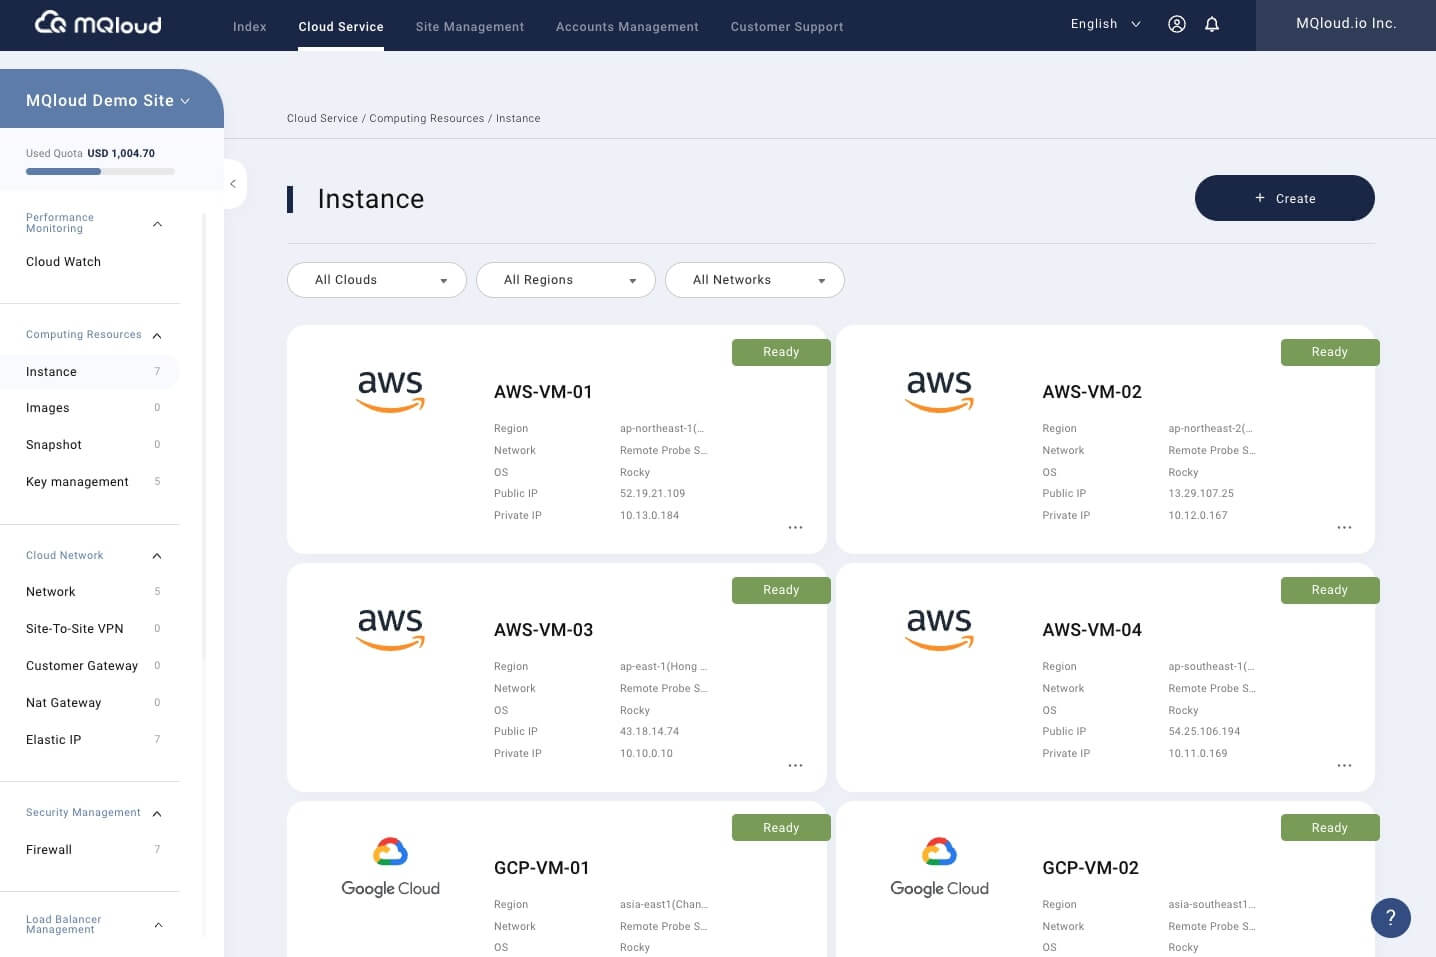Open the All Regions filter dropdown
Image resolution: width=1436 pixels, height=957 pixels.
click(x=566, y=280)
